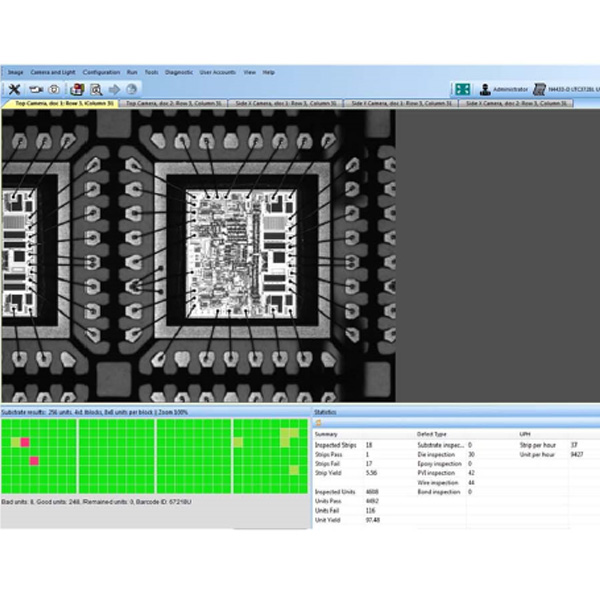Click the small orange icon under Statistics
Viewport: 600px width, 600px height.
318,422
